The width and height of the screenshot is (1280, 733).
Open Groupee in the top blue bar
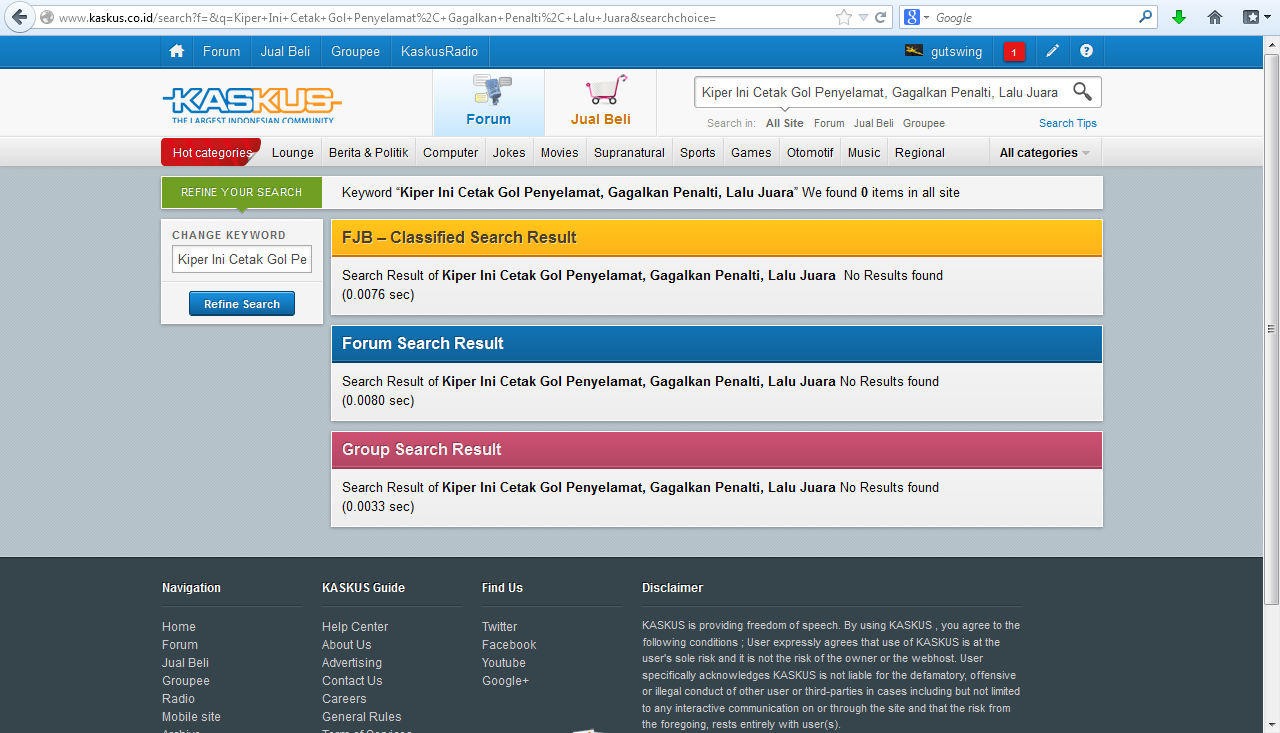click(356, 51)
